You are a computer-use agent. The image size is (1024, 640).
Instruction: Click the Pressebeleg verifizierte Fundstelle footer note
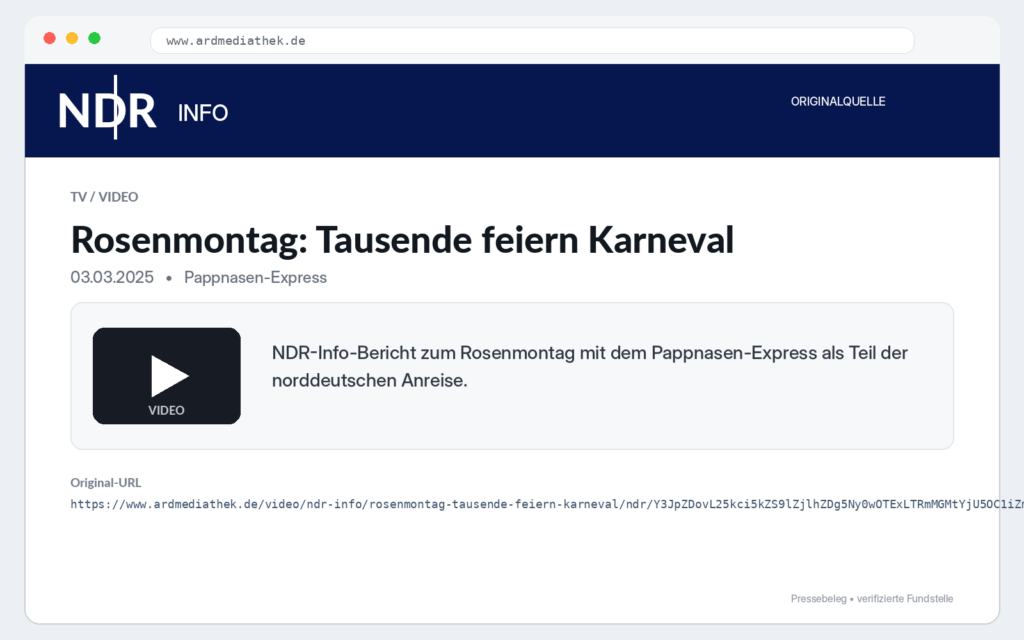872,598
